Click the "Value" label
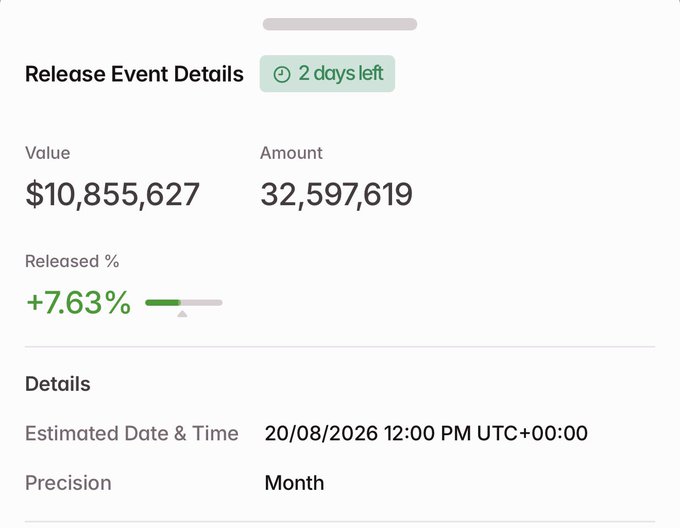The height and width of the screenshot is (528, 680). 48,153
